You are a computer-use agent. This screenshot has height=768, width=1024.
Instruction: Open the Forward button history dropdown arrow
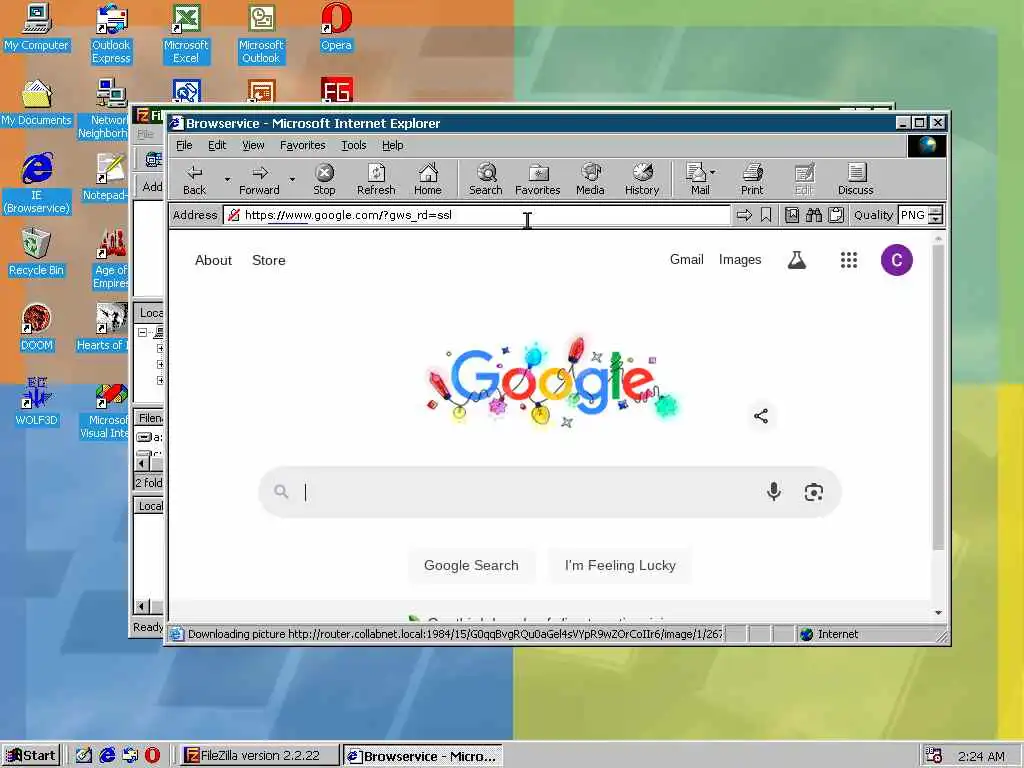point(293,179)
